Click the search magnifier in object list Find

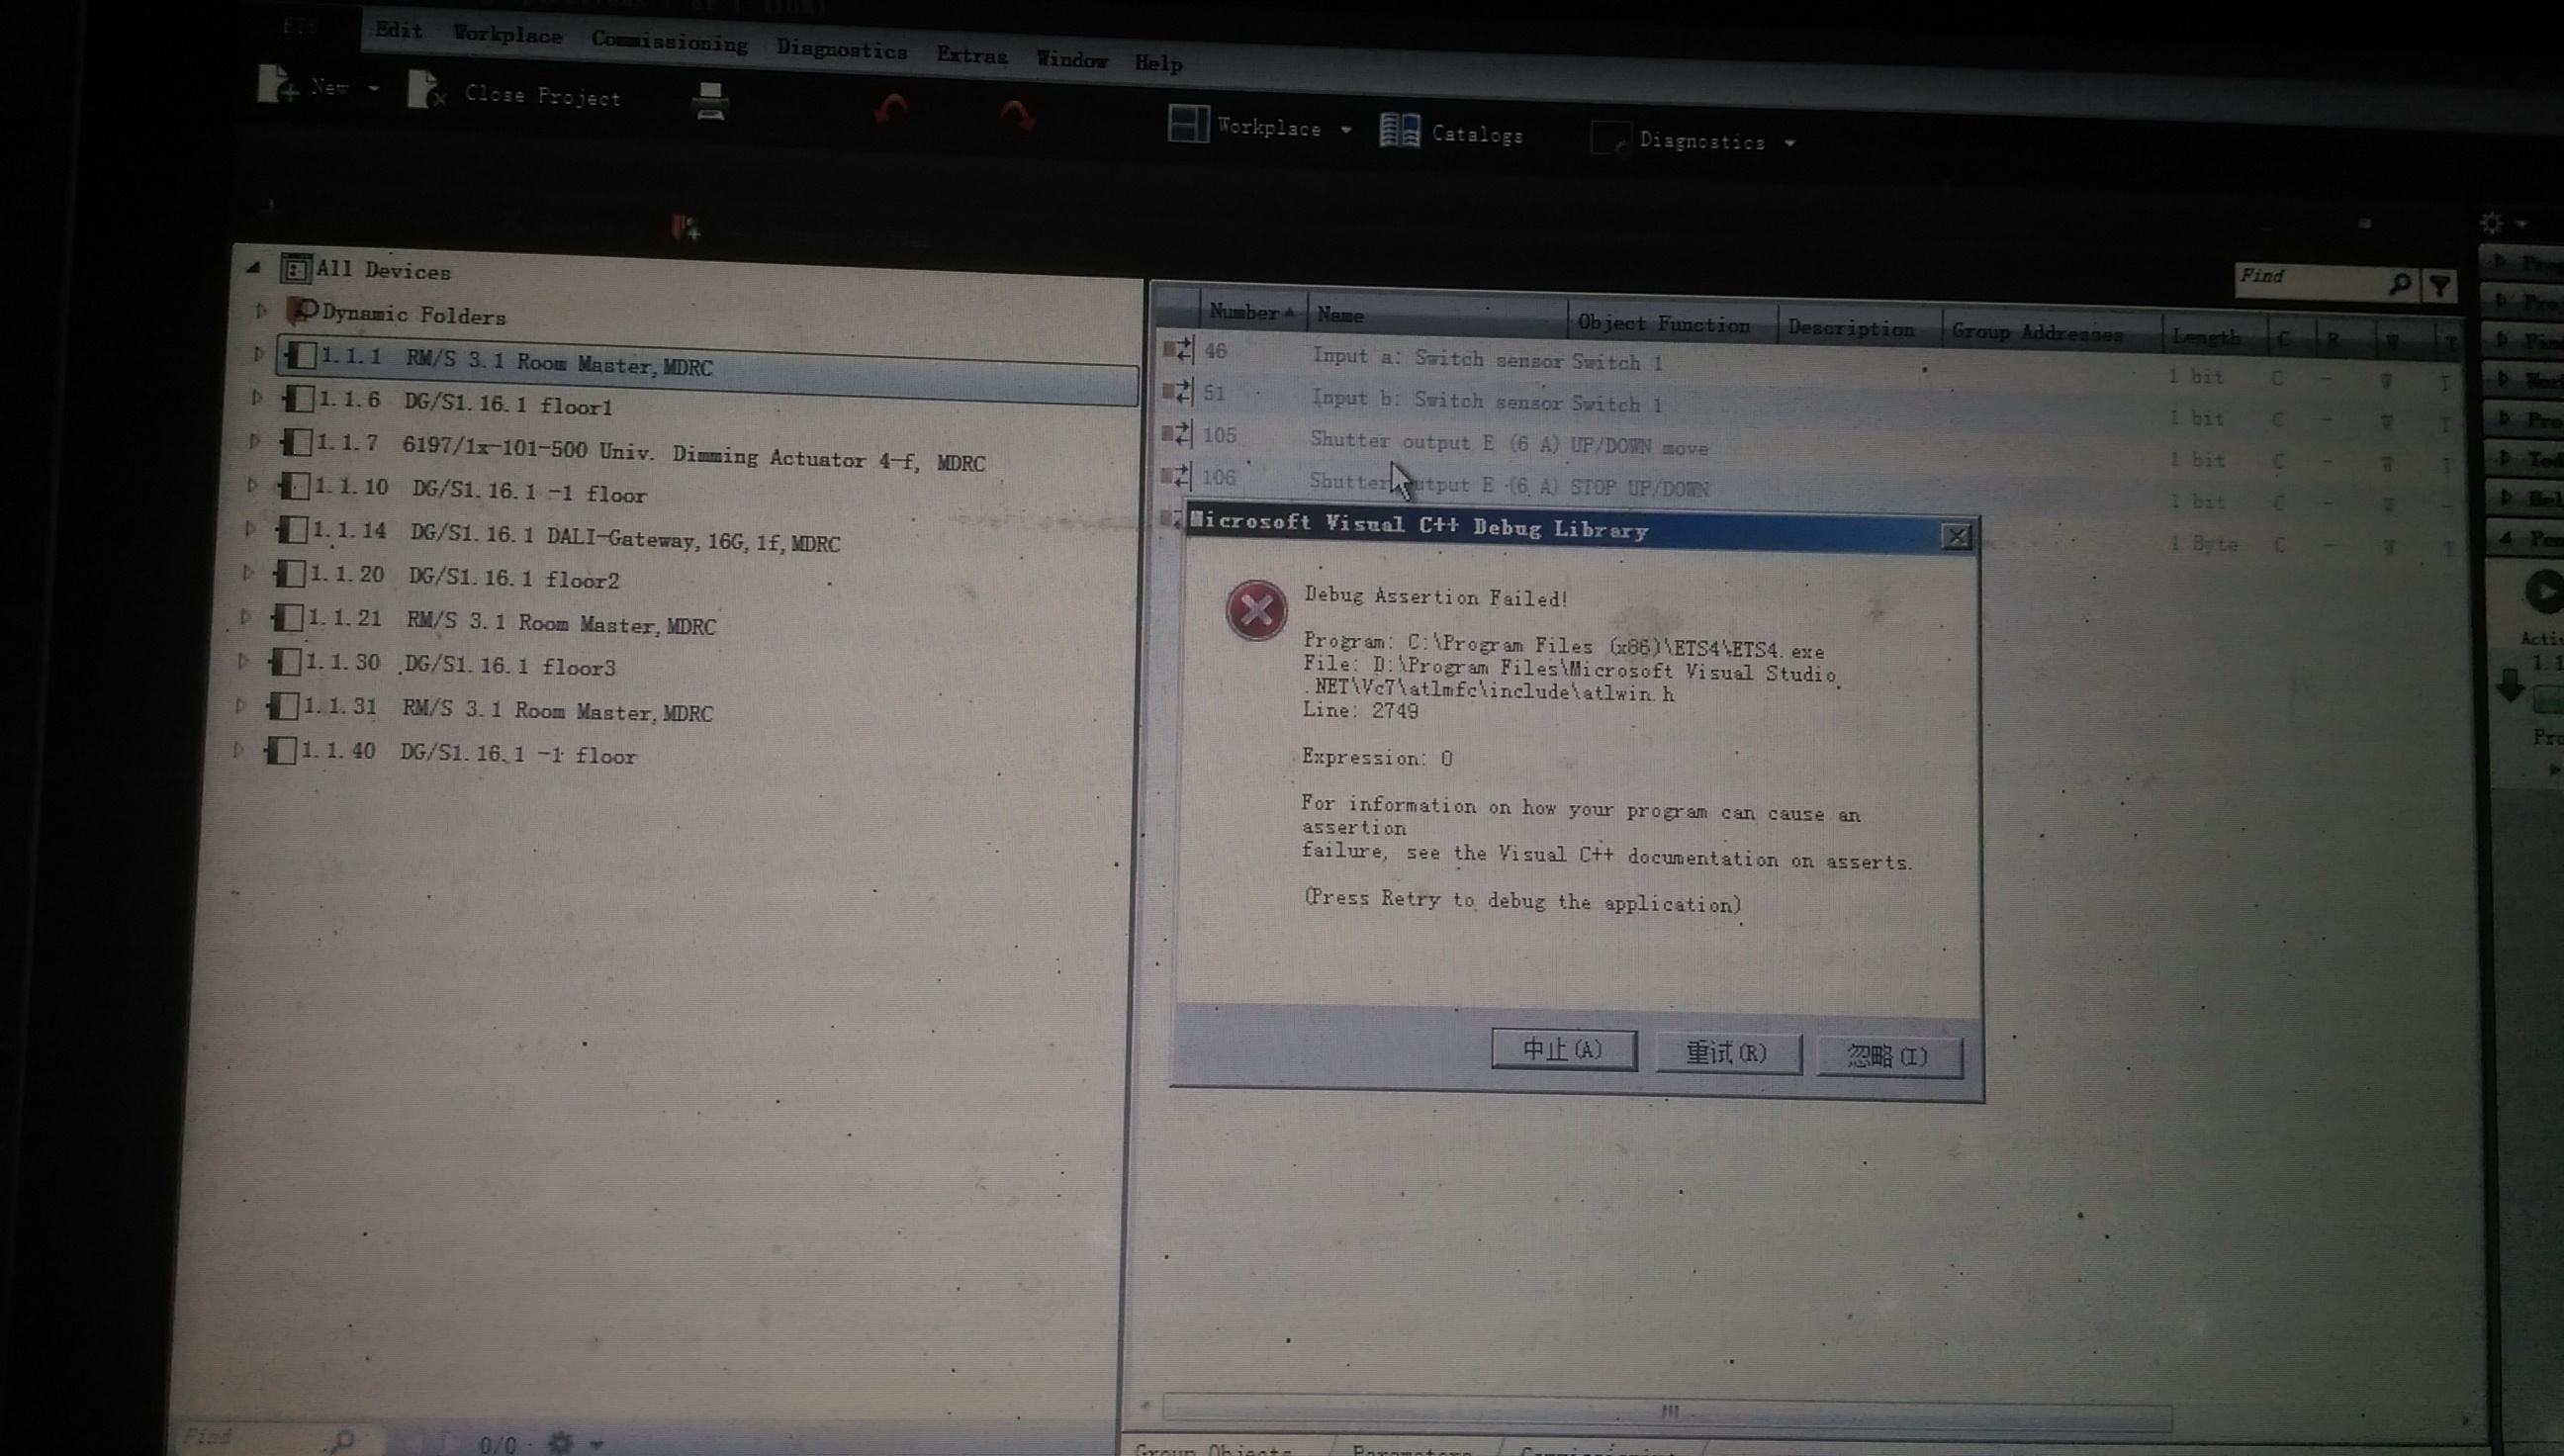click(x=2400, y=284)
